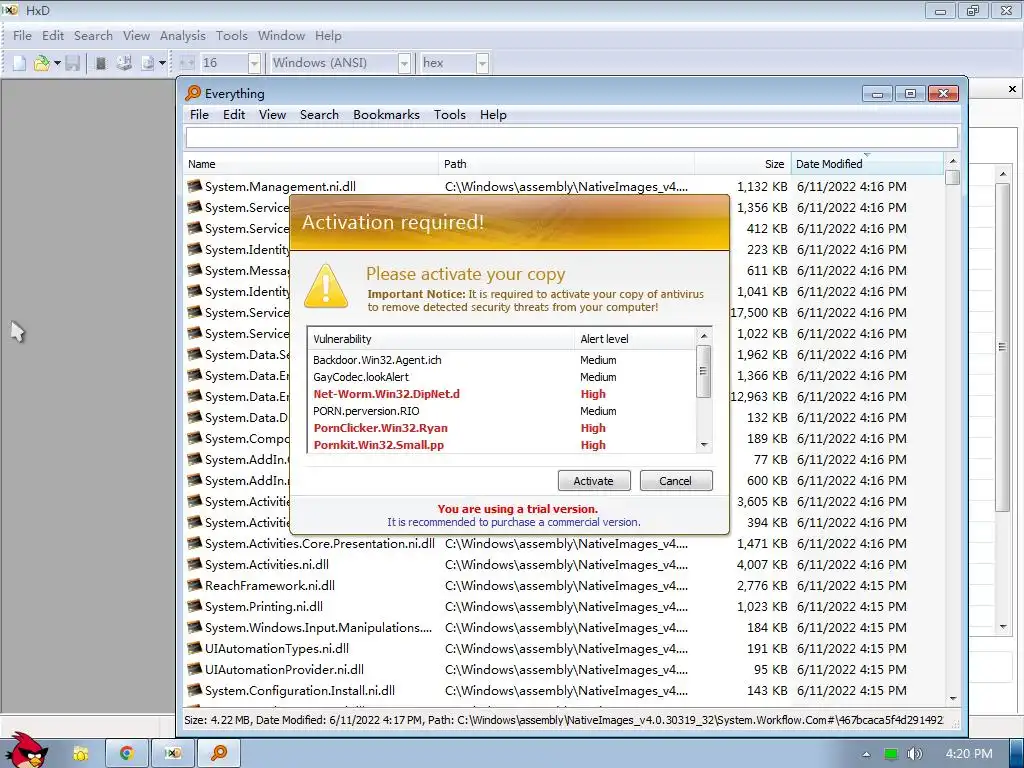
Task: Open Everything View menu
Action: (x=272, y=115)
